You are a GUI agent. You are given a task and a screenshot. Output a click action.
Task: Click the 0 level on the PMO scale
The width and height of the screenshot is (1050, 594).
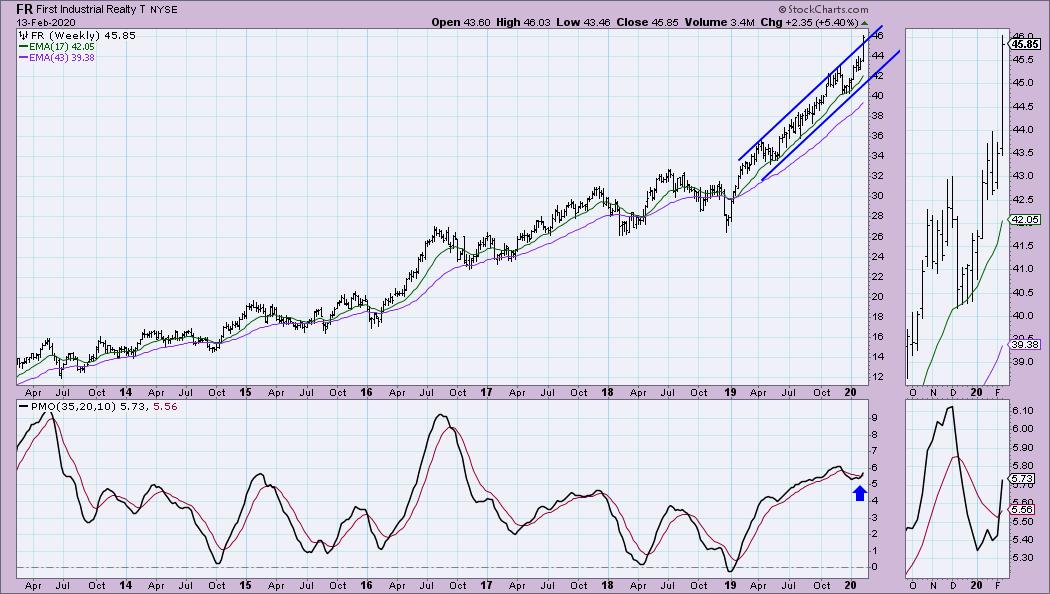point(875,567)
